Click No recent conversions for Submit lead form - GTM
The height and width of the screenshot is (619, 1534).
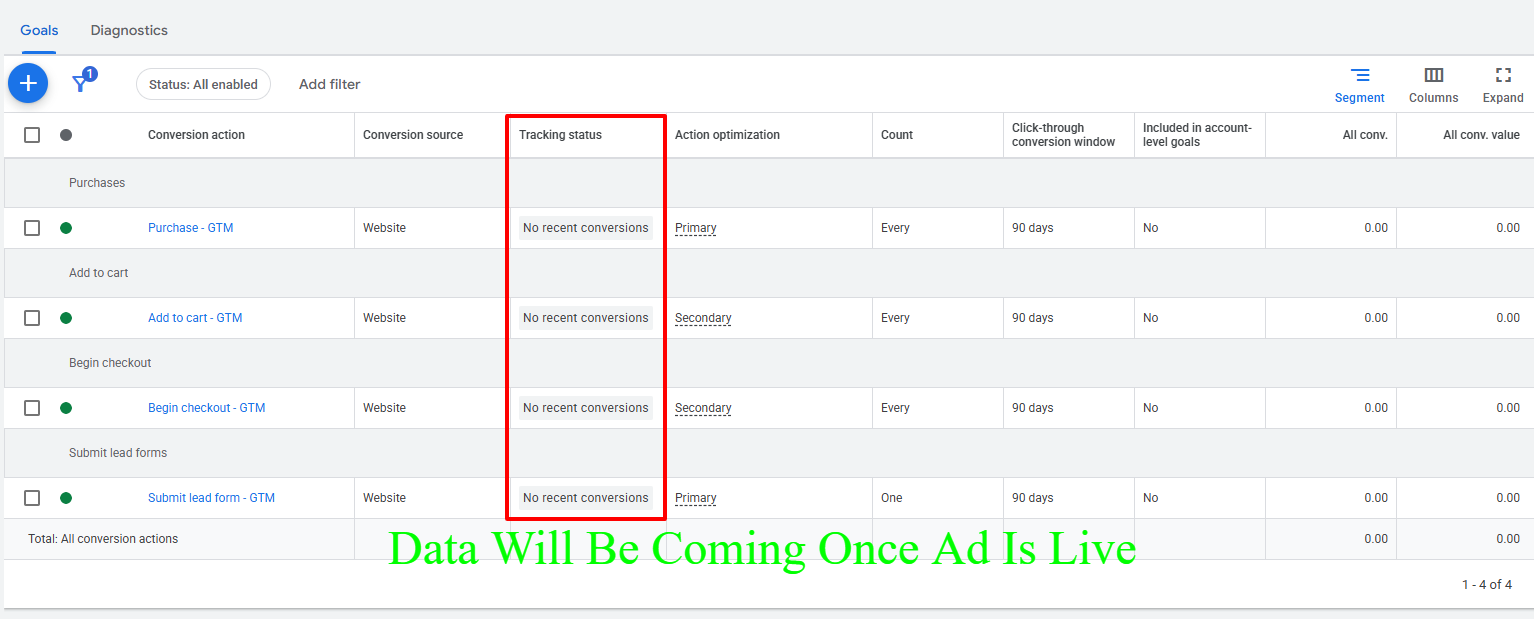coord(586,498)
